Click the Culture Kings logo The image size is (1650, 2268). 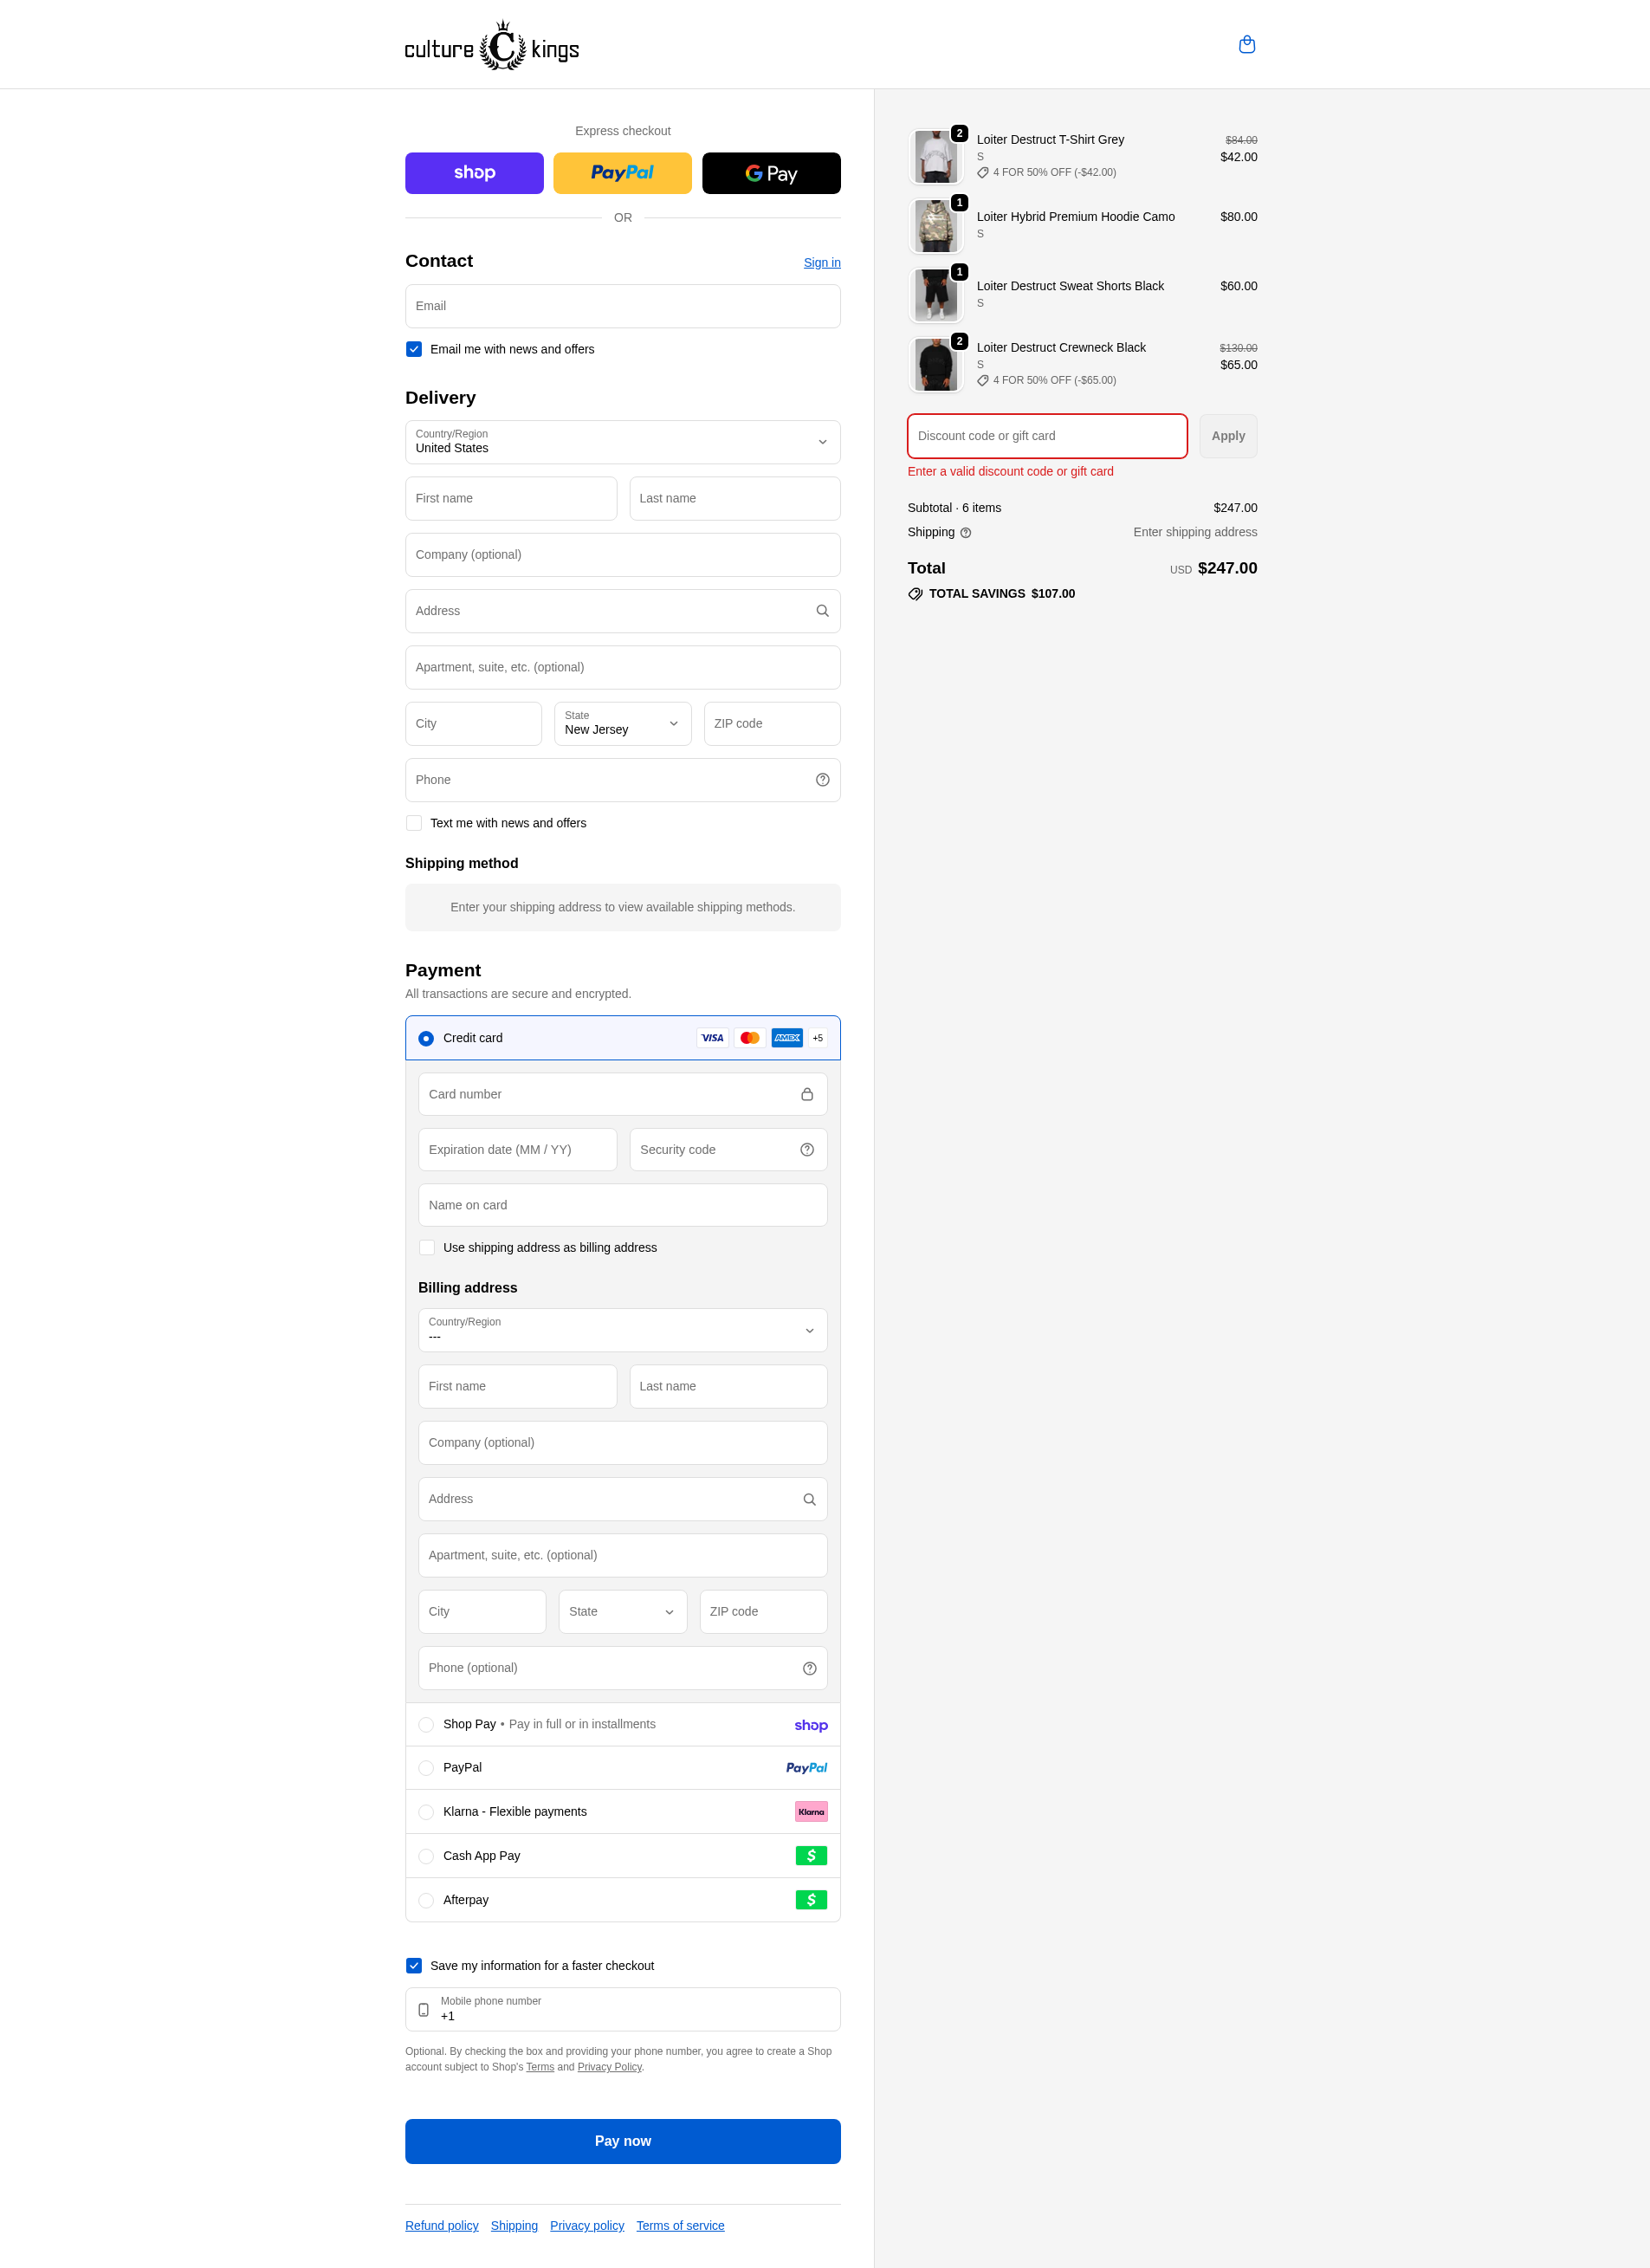point(492,44)
